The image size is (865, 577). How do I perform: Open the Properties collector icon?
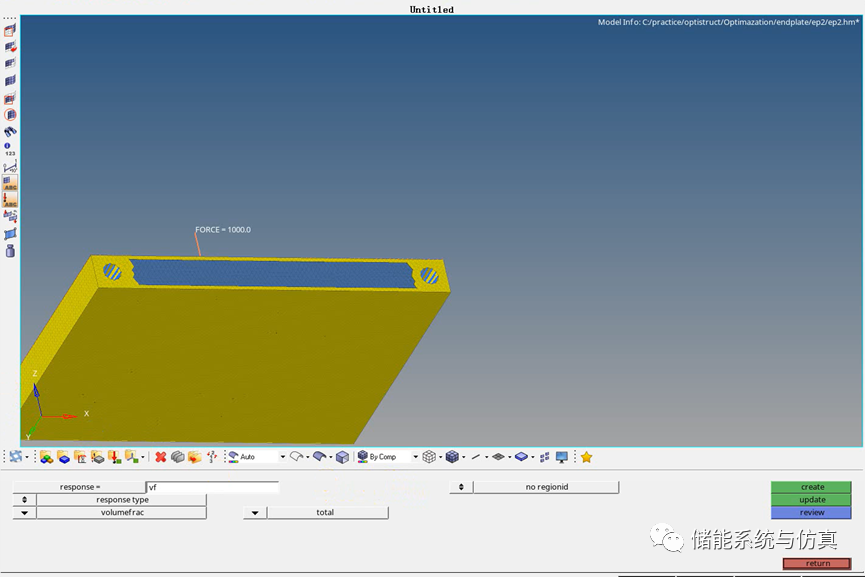click(98, 457)
